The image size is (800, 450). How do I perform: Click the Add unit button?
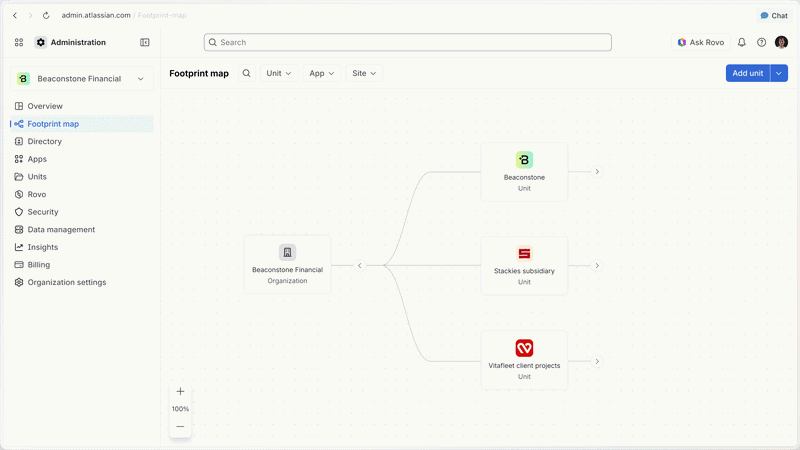748,73
